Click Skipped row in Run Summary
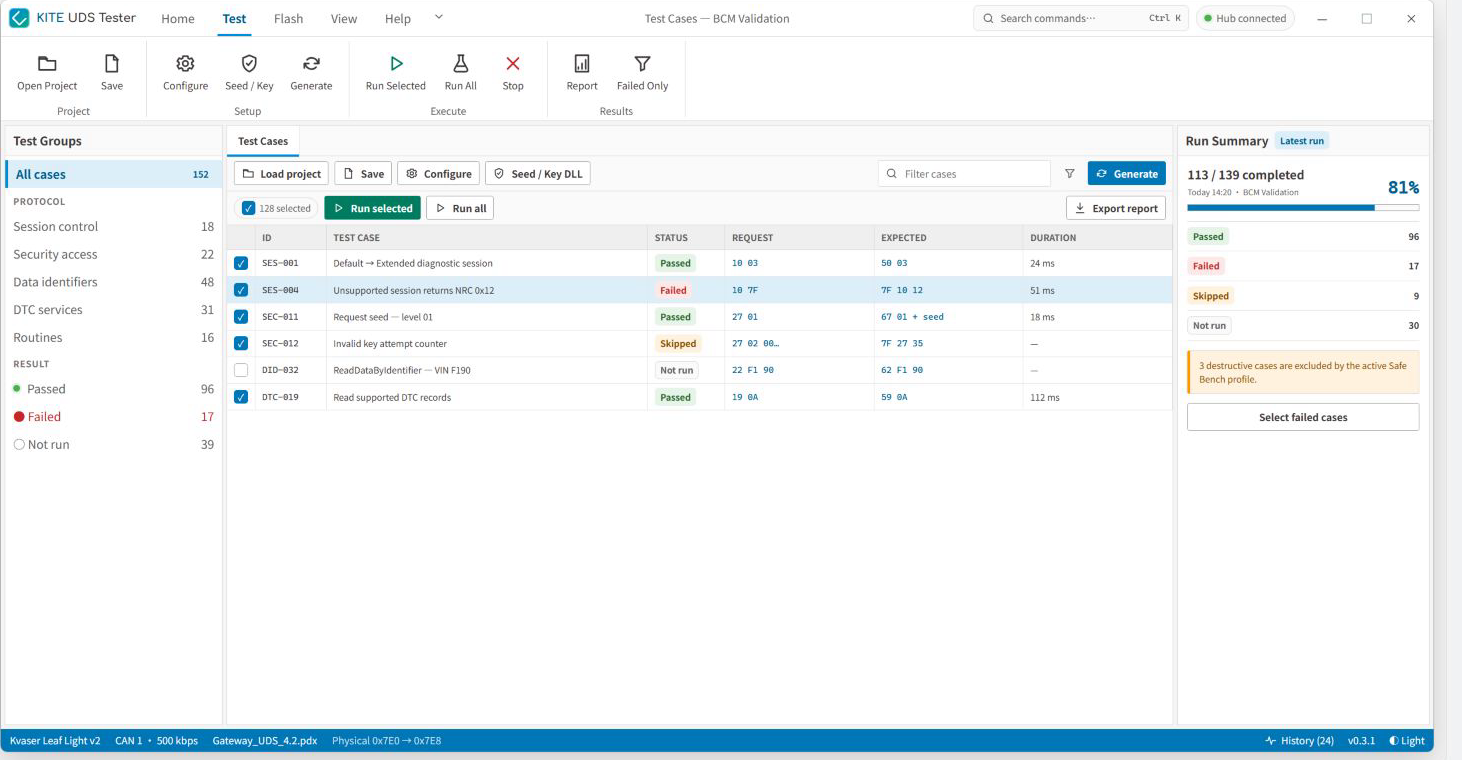Screen dimensions: 1462x760 (x=1303, y=296)
